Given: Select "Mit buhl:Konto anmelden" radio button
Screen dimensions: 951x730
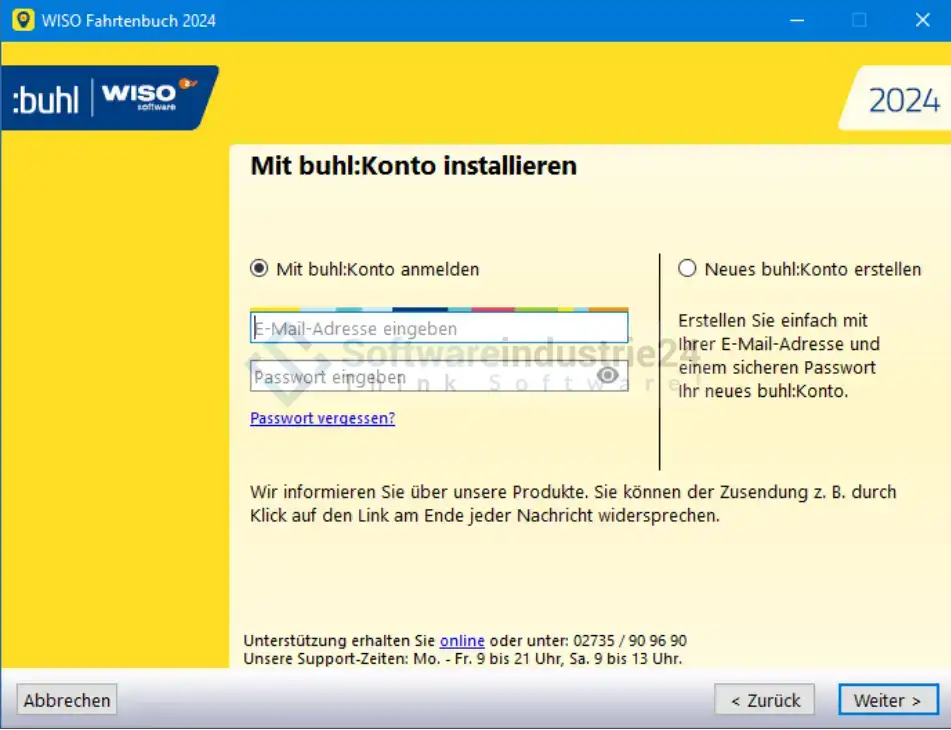Looking at the screenshot, I should pyautogui.click(x=260, y=269).
